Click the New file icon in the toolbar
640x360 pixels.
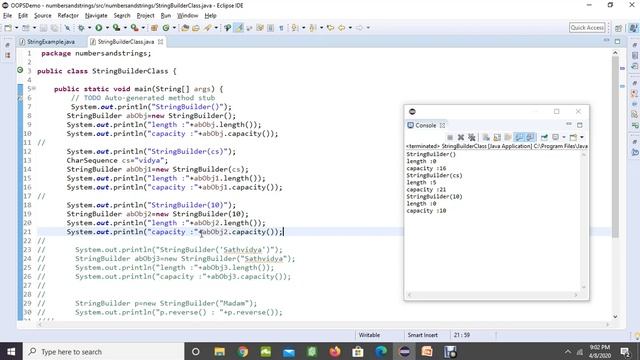[x=8, y=28]
